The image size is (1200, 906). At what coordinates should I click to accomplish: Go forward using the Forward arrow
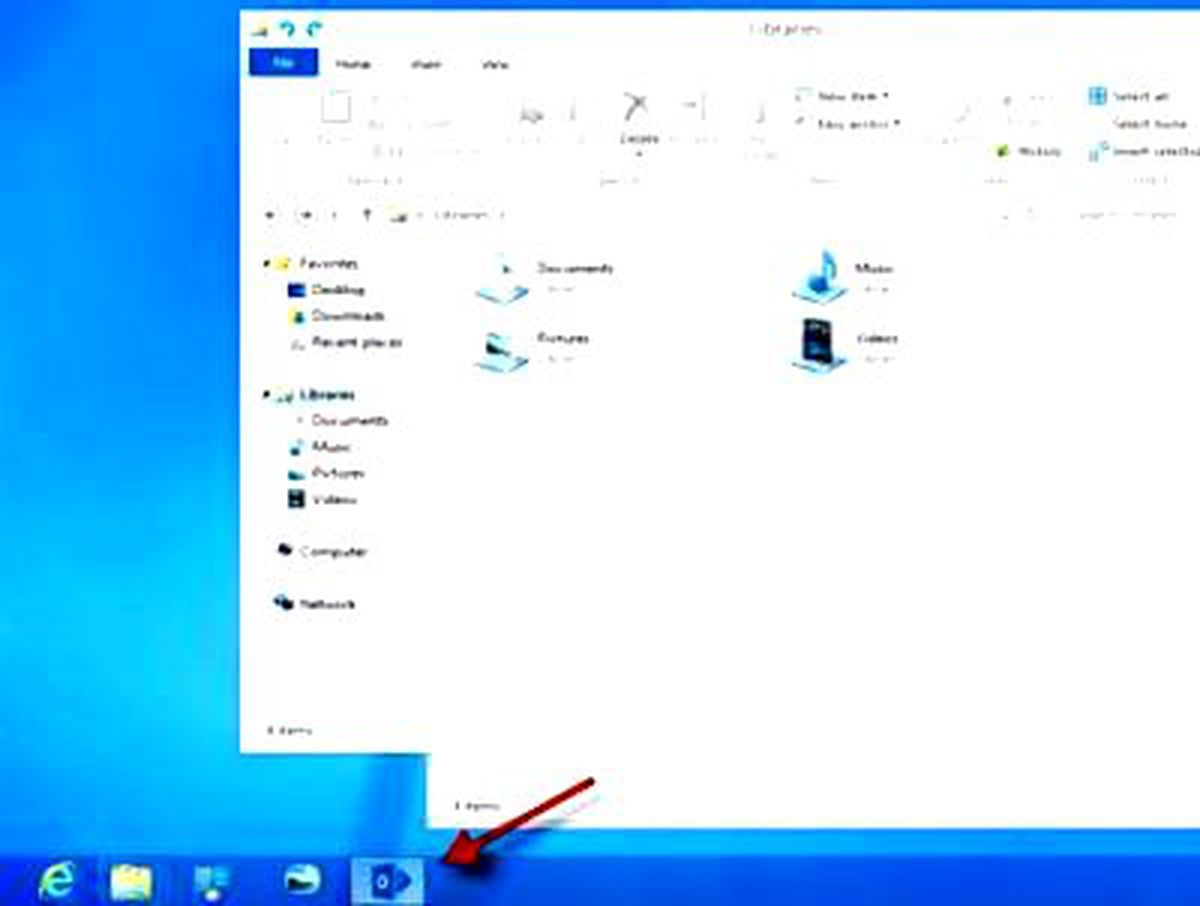pos(306,214)
